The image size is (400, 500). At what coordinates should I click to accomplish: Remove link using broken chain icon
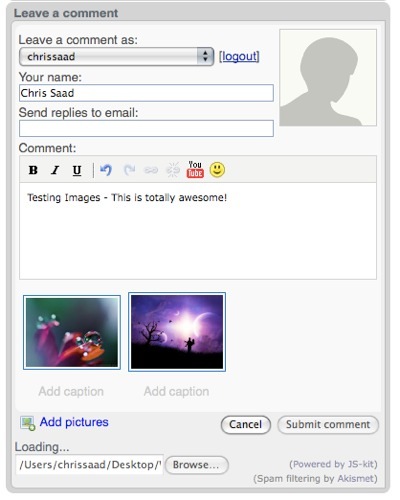pos(173,170)
